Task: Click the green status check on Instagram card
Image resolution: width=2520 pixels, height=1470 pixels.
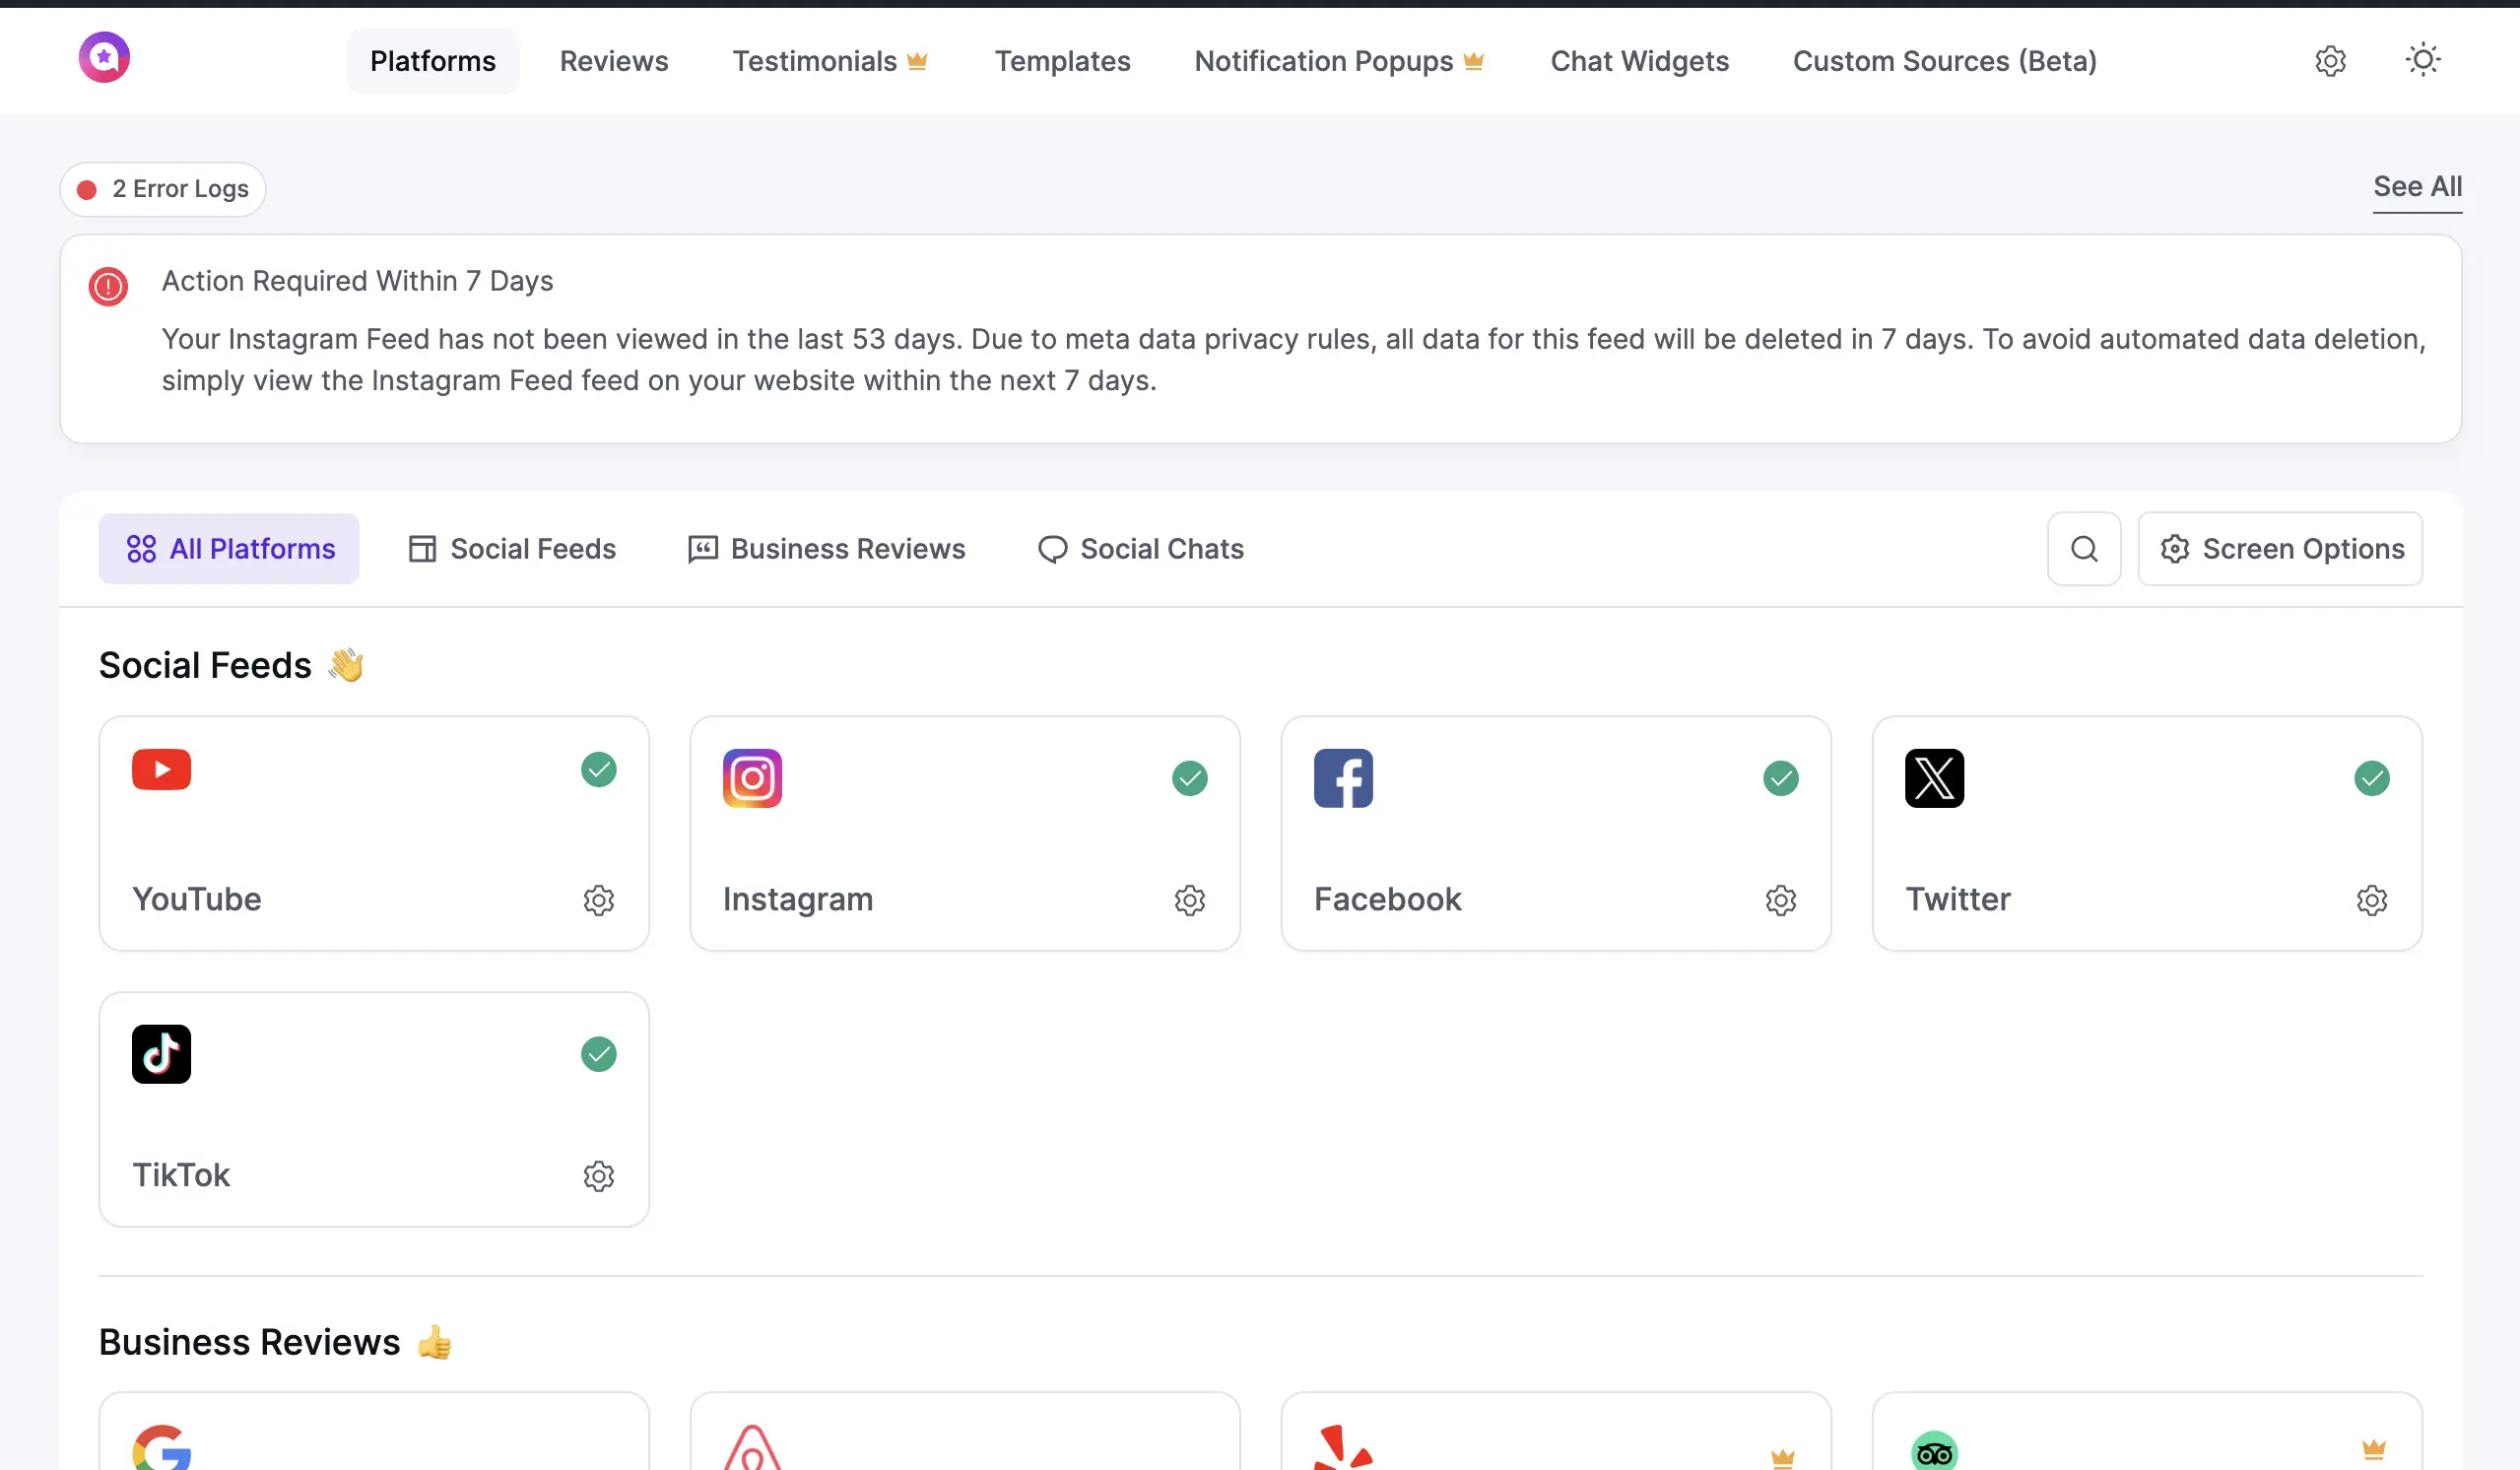Action: pos(1190,778)
